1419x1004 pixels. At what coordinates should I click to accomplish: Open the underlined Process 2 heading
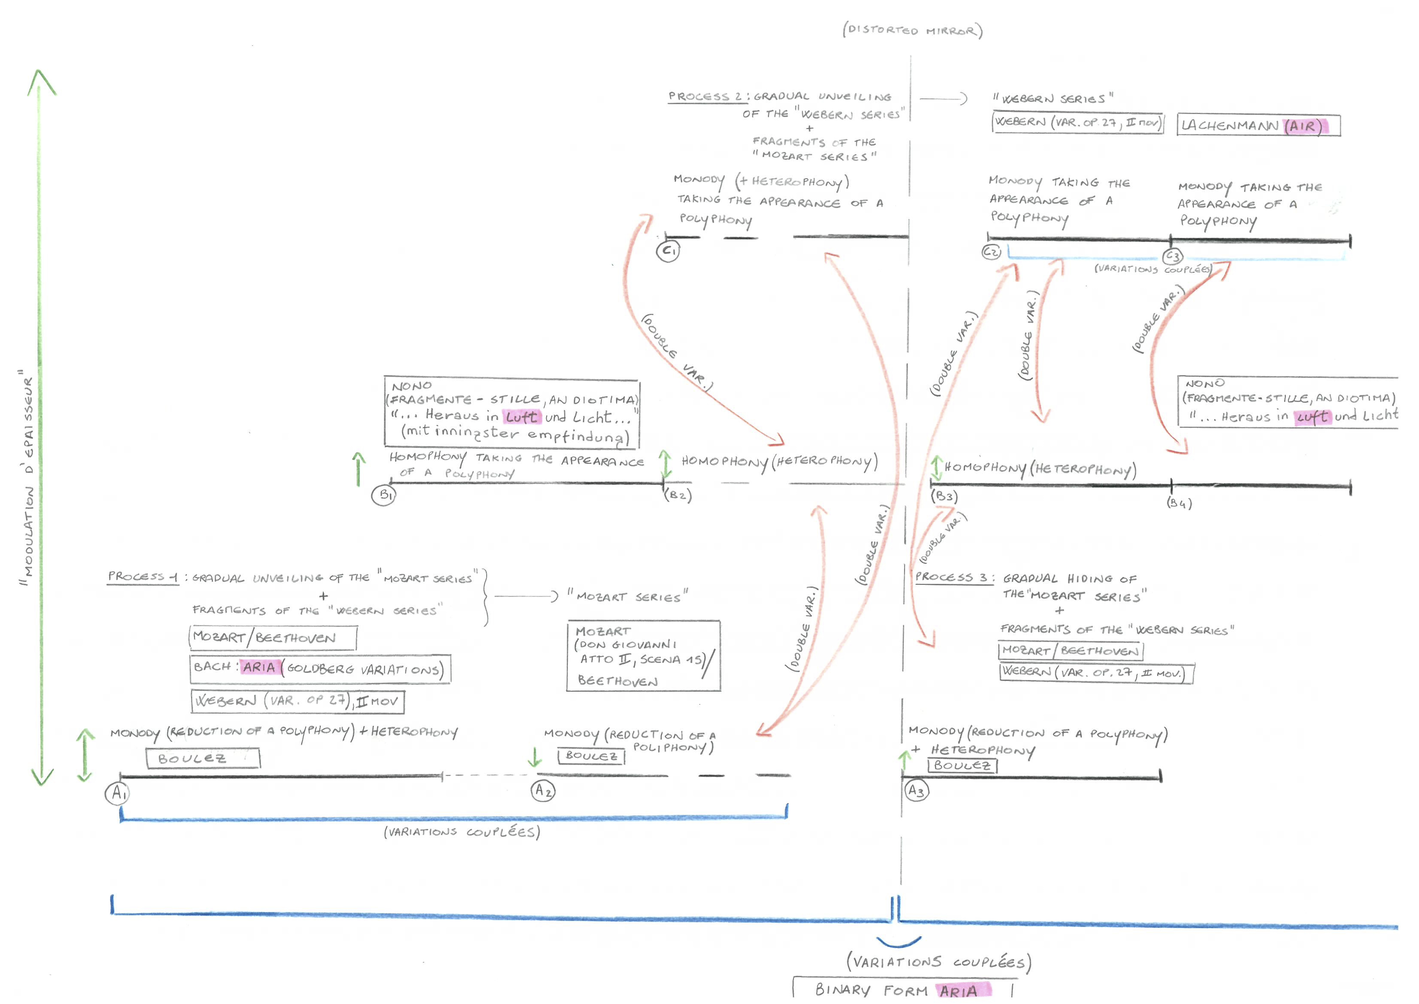coord(705,97)
